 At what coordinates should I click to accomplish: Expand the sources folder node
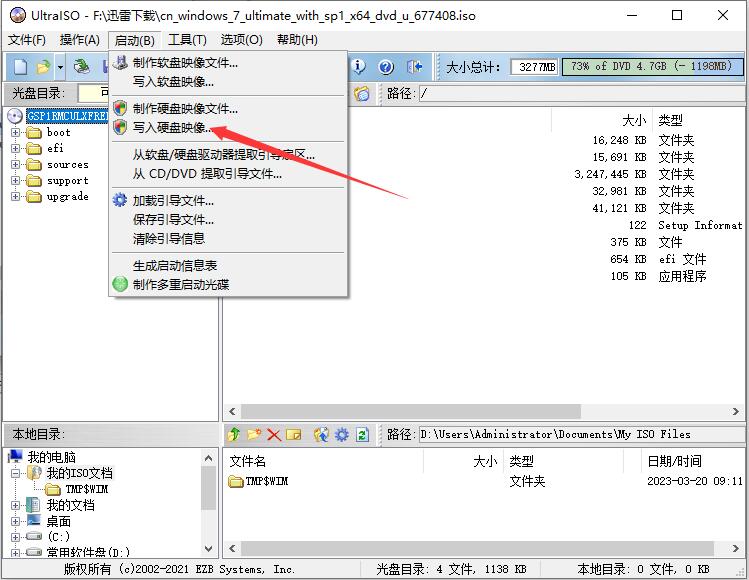click(15, 165)
